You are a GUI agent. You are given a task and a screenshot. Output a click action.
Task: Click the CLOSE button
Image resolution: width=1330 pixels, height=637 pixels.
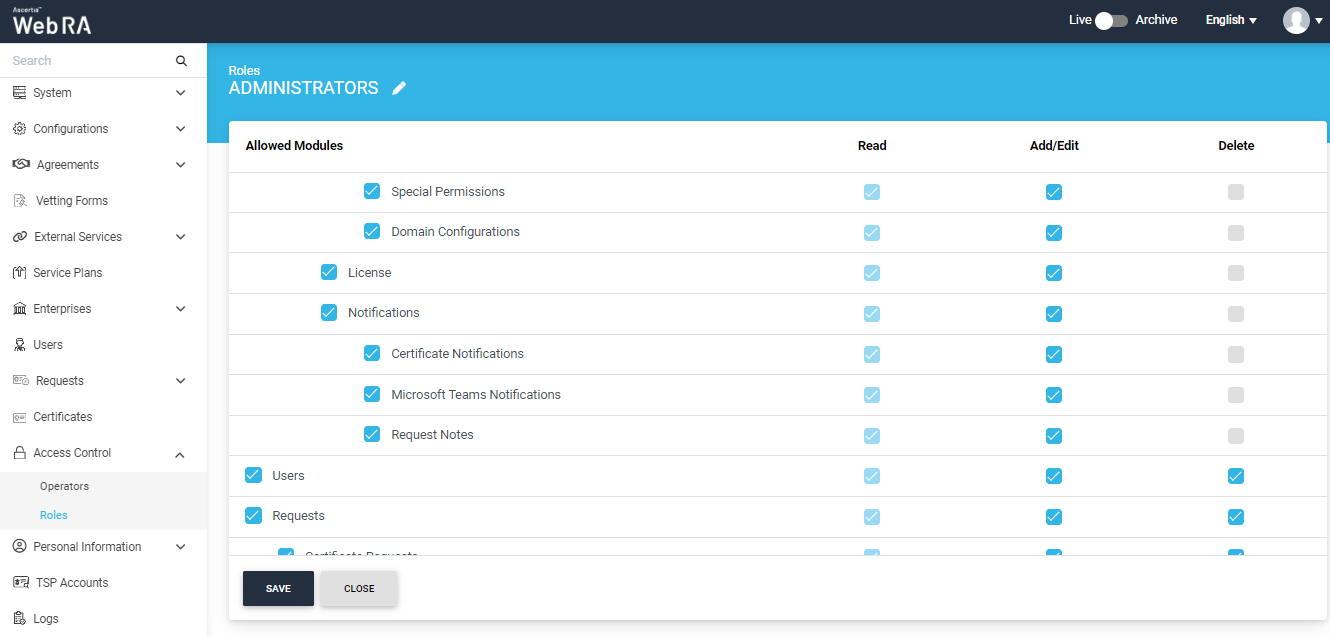[359, 589]
